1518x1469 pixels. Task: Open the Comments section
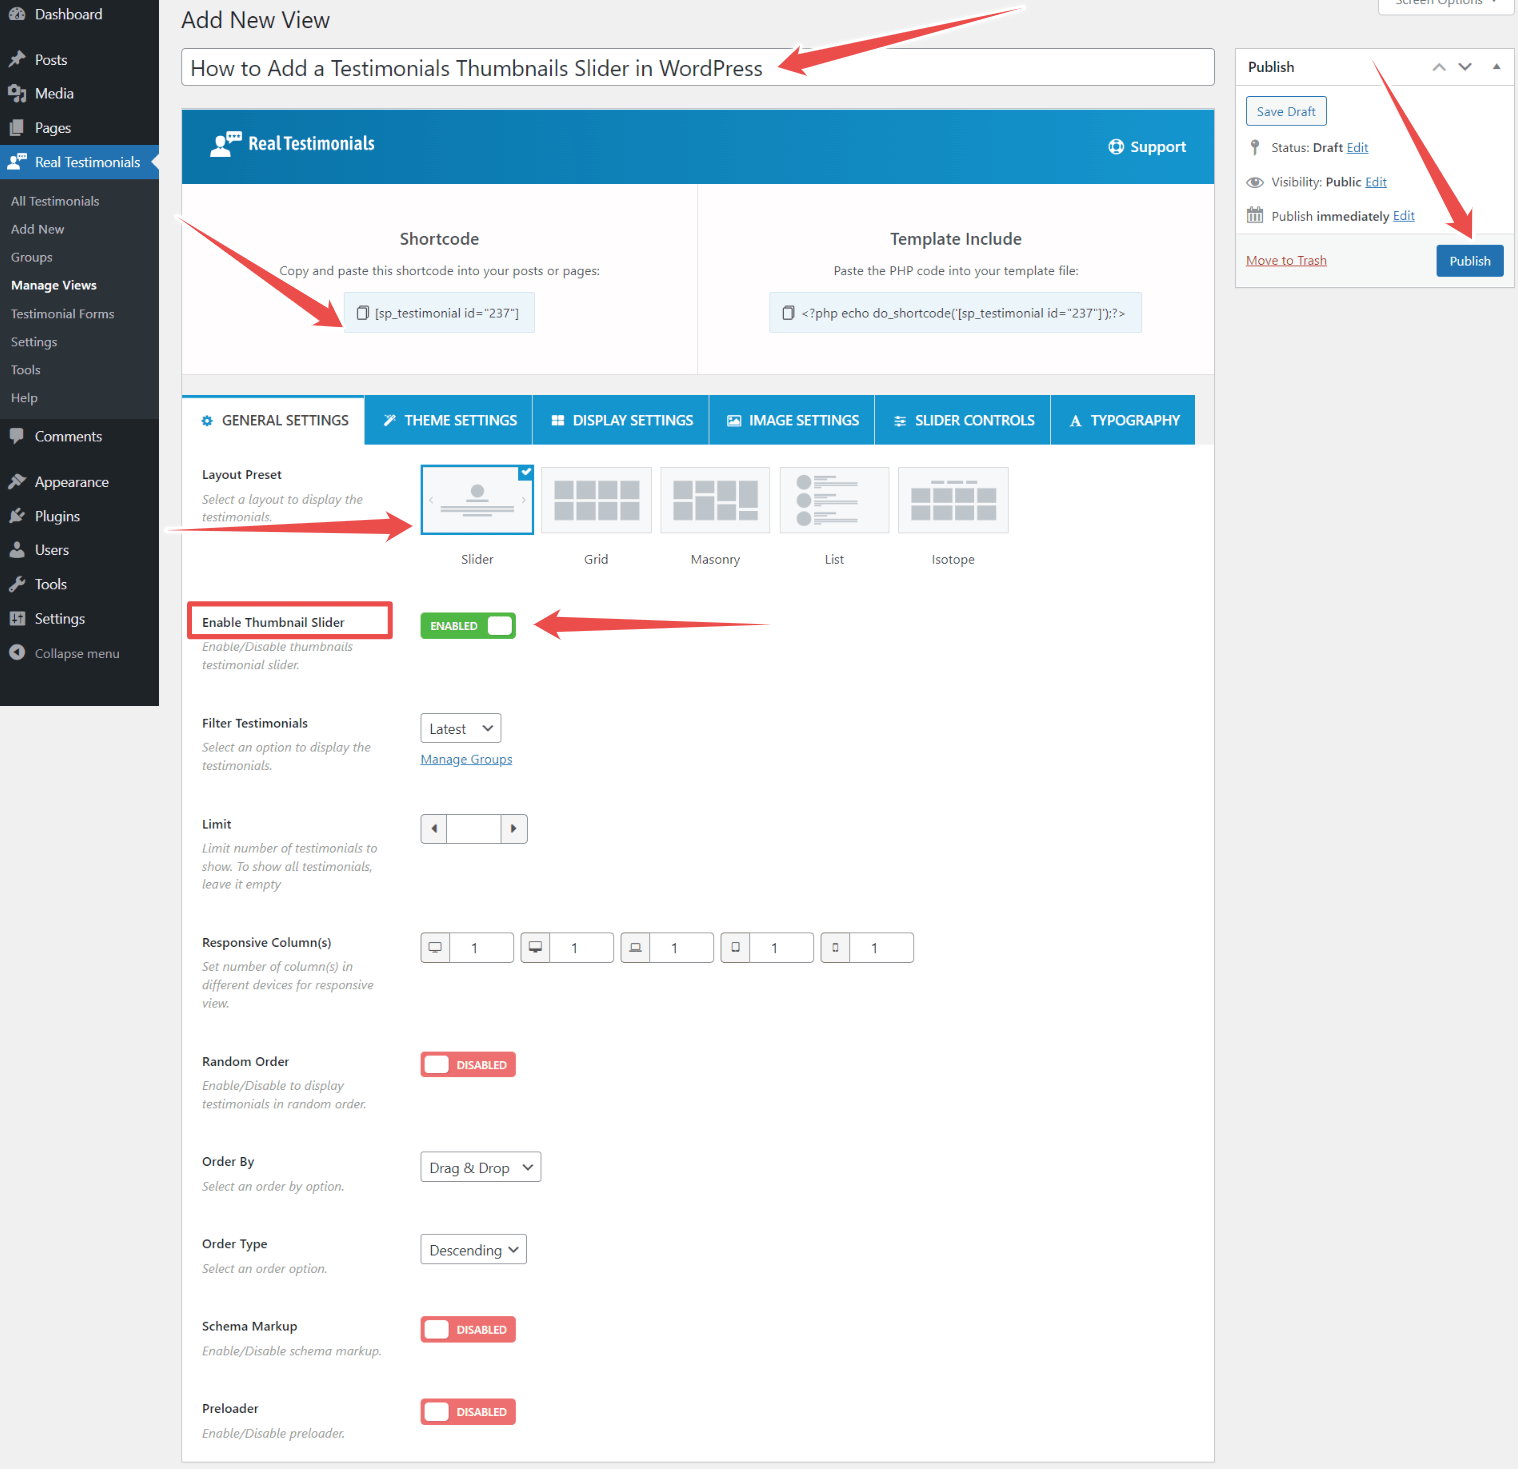click(67, 436)
